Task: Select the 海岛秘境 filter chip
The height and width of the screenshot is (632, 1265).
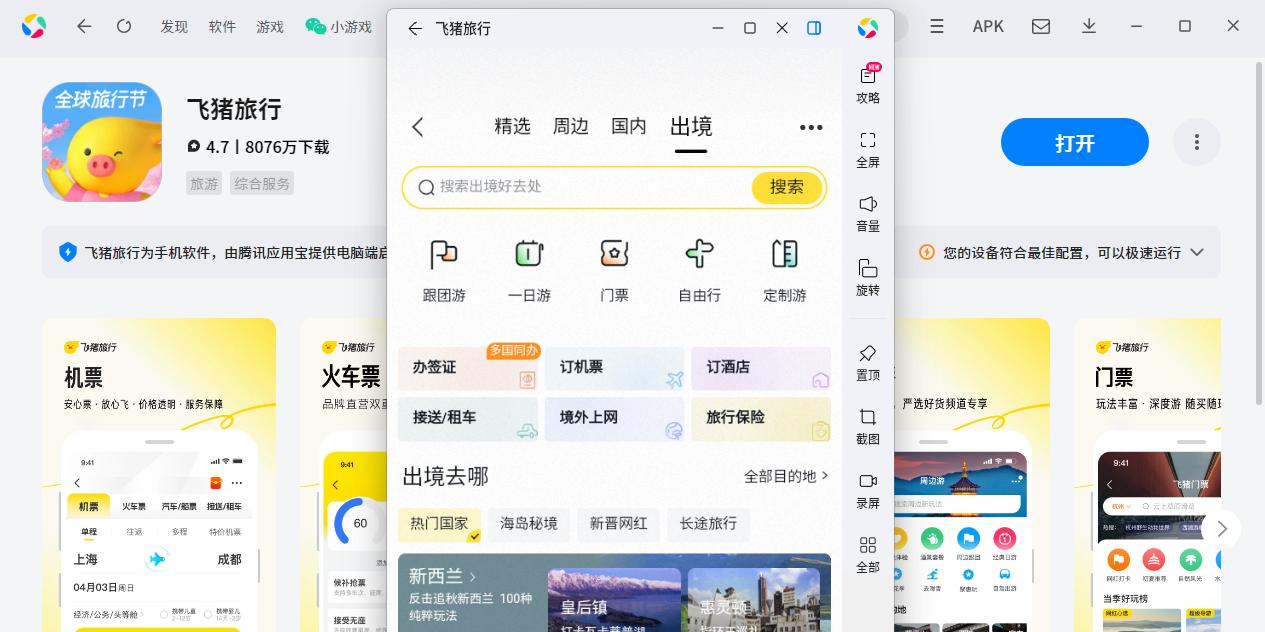Action: tap(529, 524)
